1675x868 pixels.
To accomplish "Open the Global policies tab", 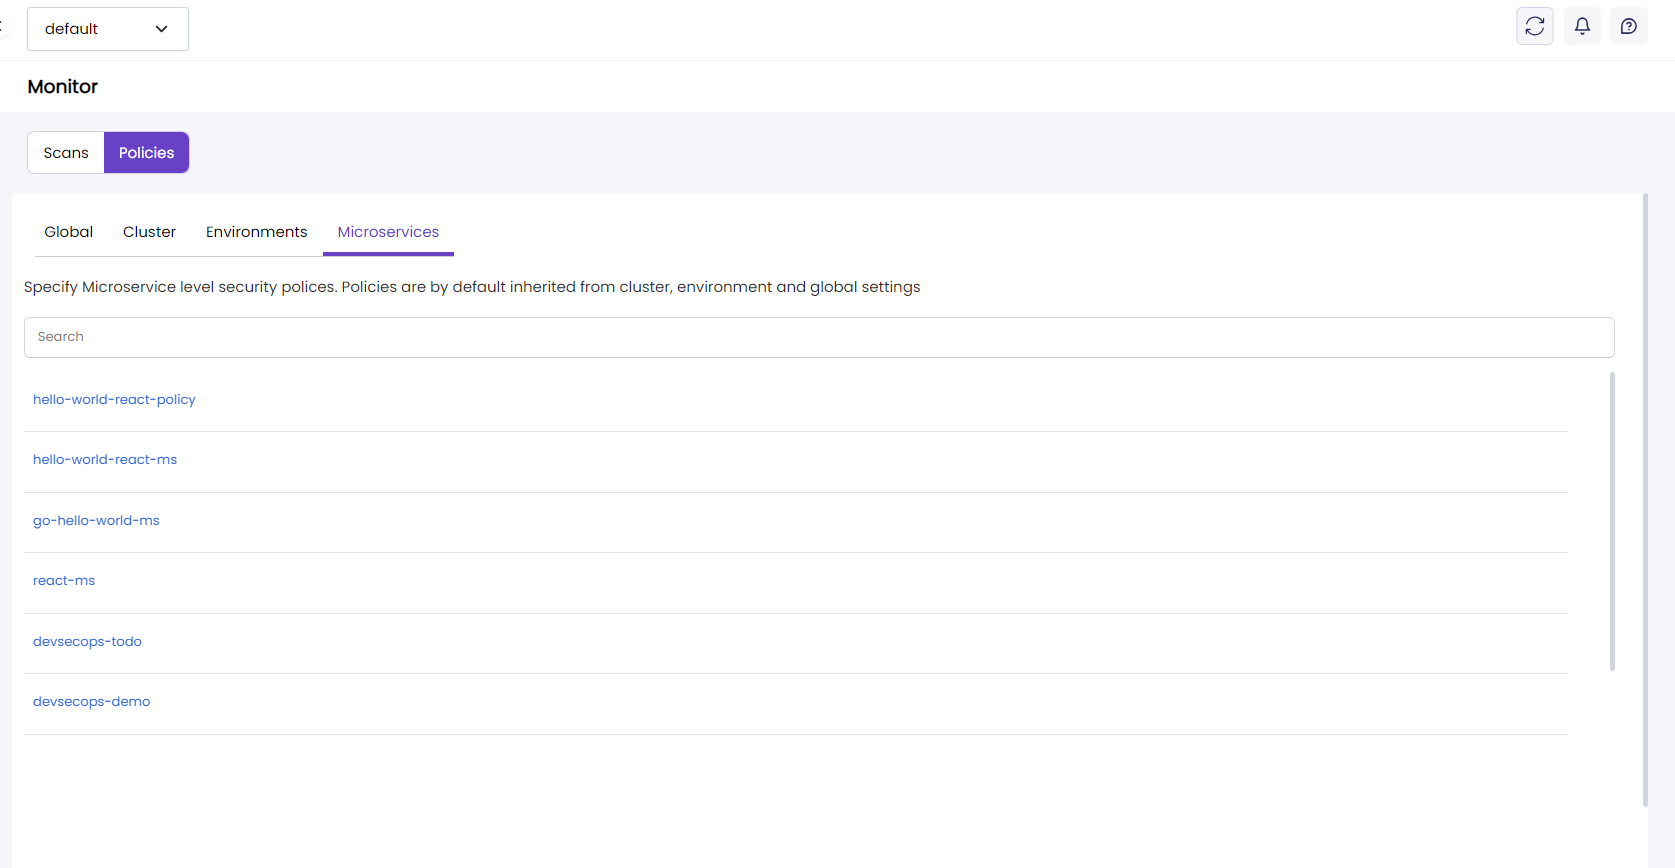I will pyautogui.click(x=68, y=232).
